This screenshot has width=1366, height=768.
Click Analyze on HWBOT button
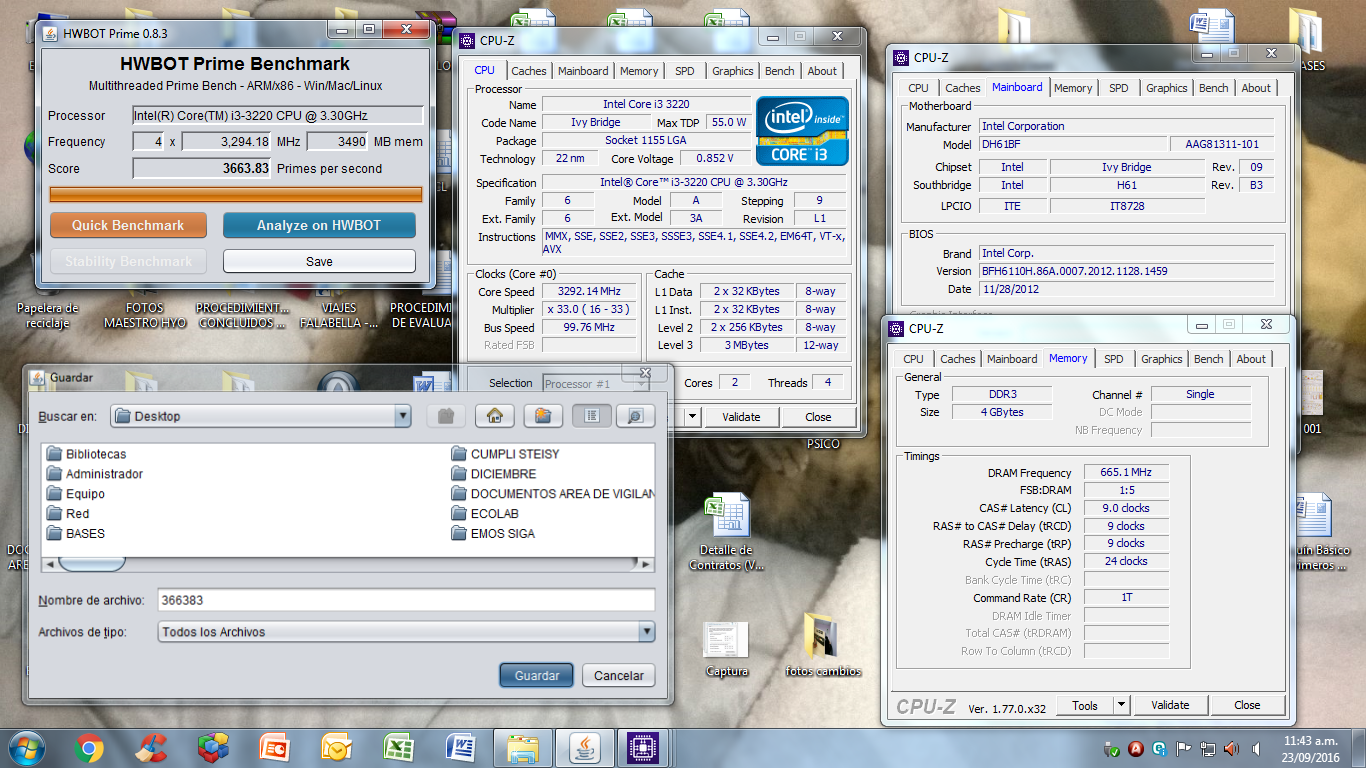point(319,225)
